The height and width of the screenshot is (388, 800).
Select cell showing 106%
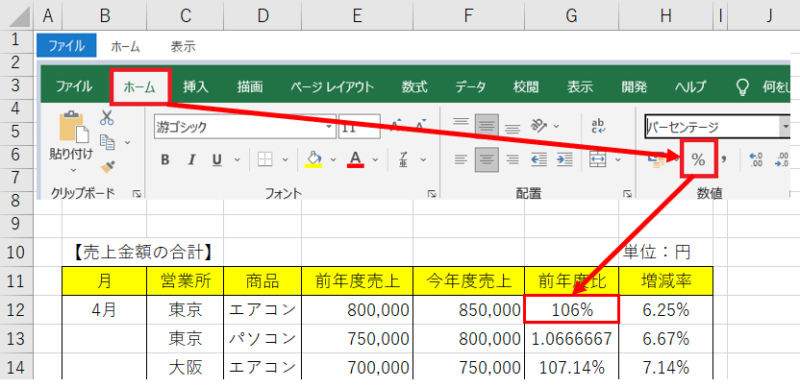pyautogui.click(x=571, y=309)
